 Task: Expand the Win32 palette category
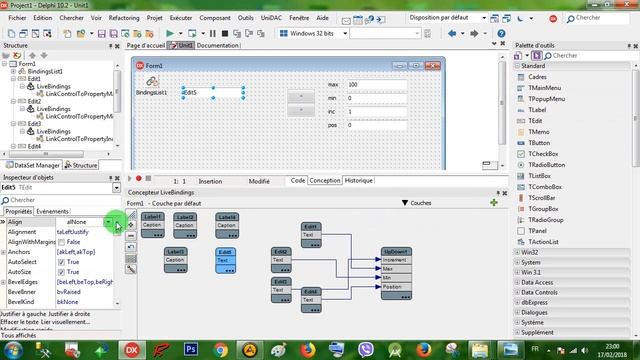518,252
